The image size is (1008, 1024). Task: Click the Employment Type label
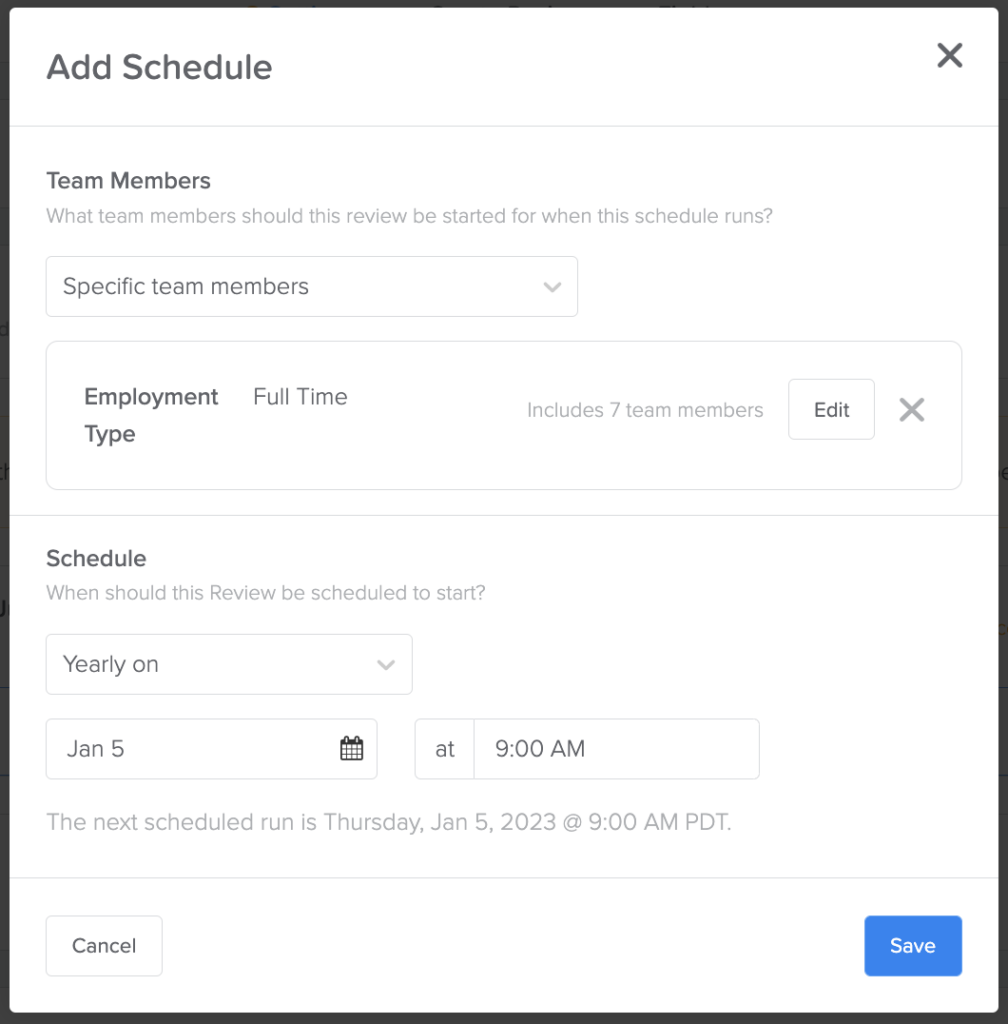(151, 414)
